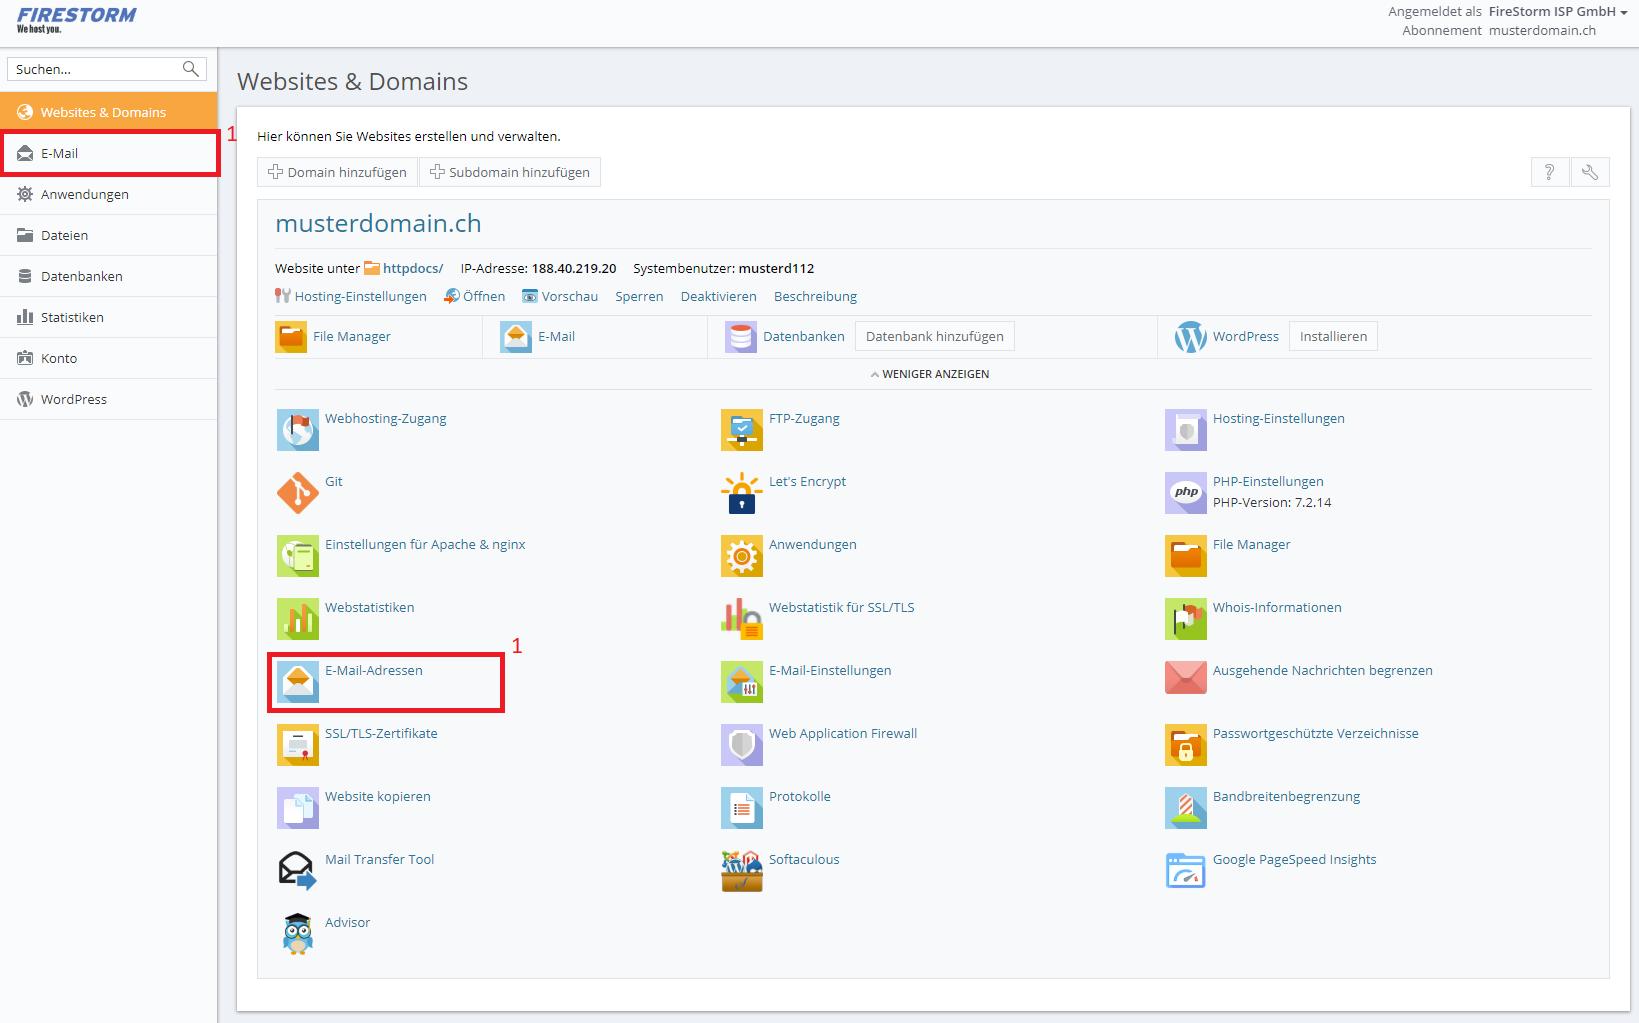Screen dimensions: 1639x1023
Task: Open the Web Application Firewall icon
Action: pos(741,745)
